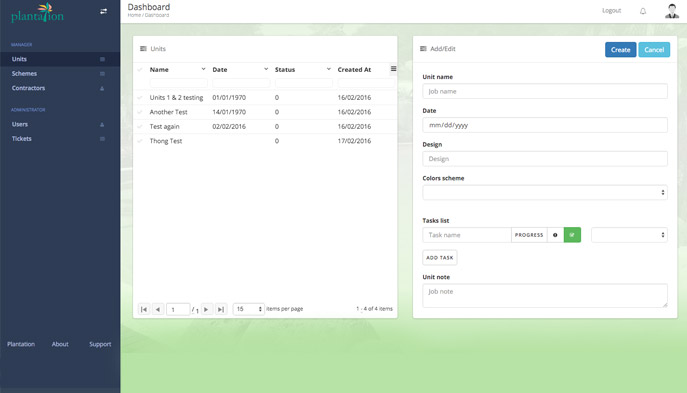Select row checkmark for Thong Test

[x=140, y=141]
